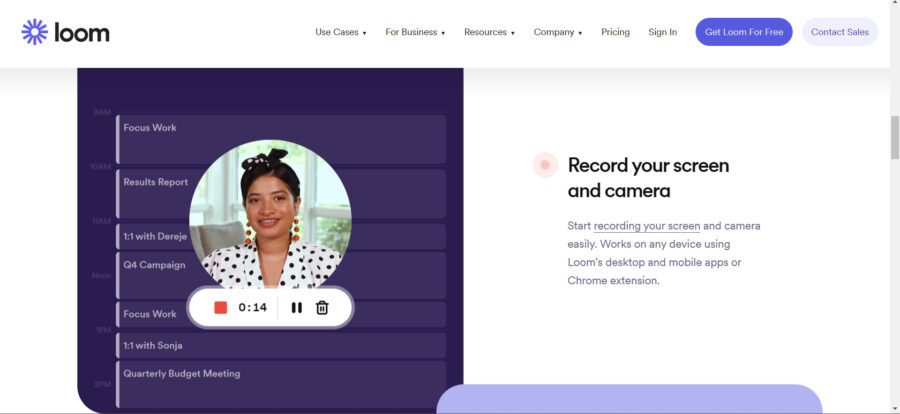900x414 pixels.
Task: Expand the For Business menu
Action: tap(415, 32)
